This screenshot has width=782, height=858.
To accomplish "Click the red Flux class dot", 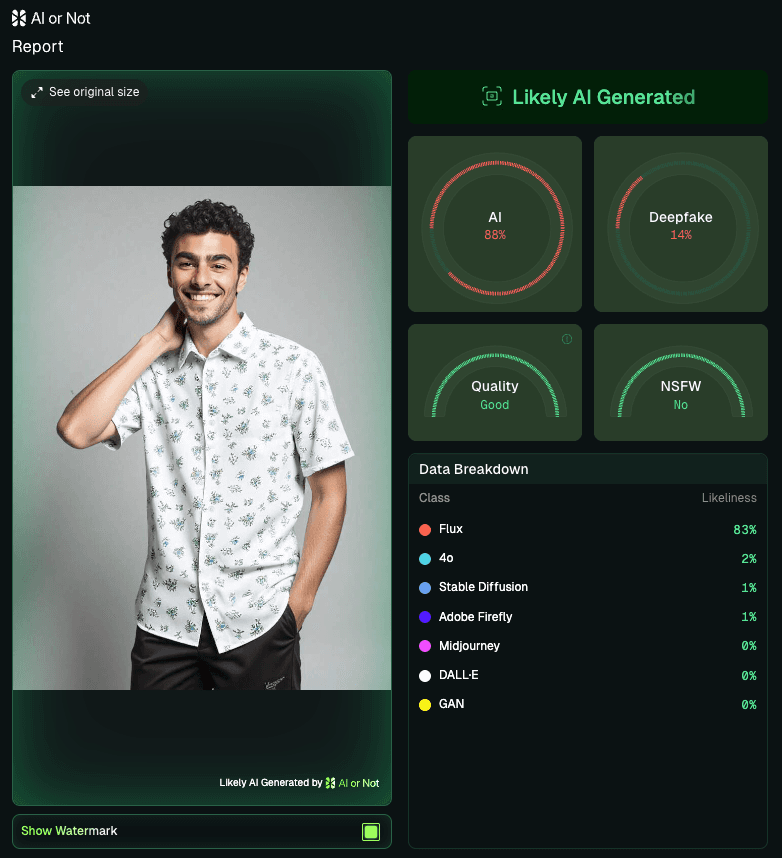I will click(425, 530).
